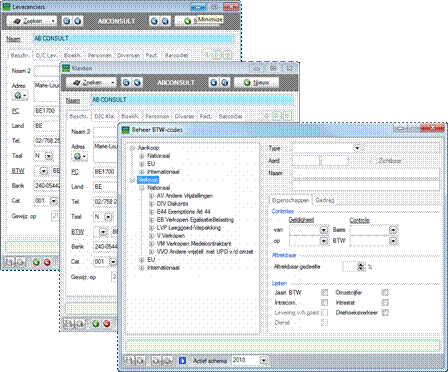Open the Actief schema year dropdown
The image size is (448, 372).
pyautogui.click(x=264, y=360)
